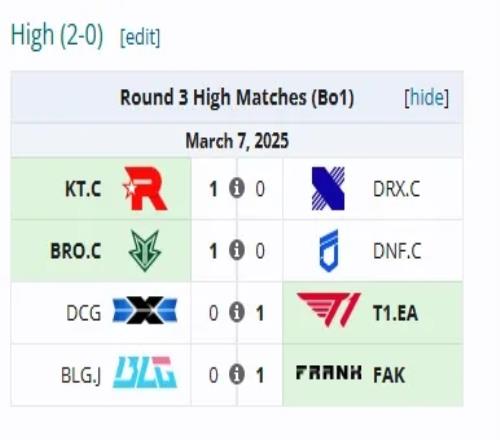Open the T1.EA team name
500x440 pixels.
click(x=395, y=313)
